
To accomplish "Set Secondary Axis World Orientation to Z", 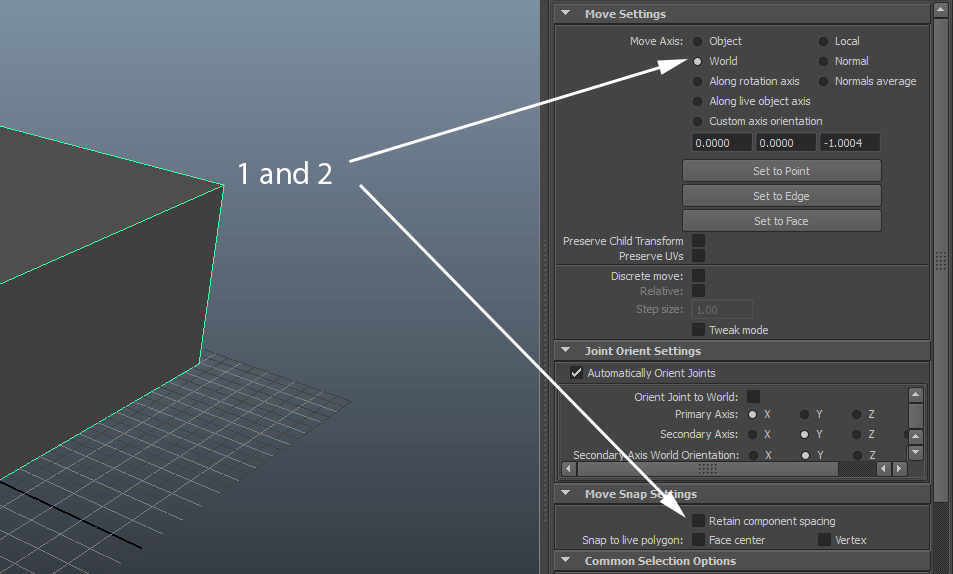I will [858, 455].
